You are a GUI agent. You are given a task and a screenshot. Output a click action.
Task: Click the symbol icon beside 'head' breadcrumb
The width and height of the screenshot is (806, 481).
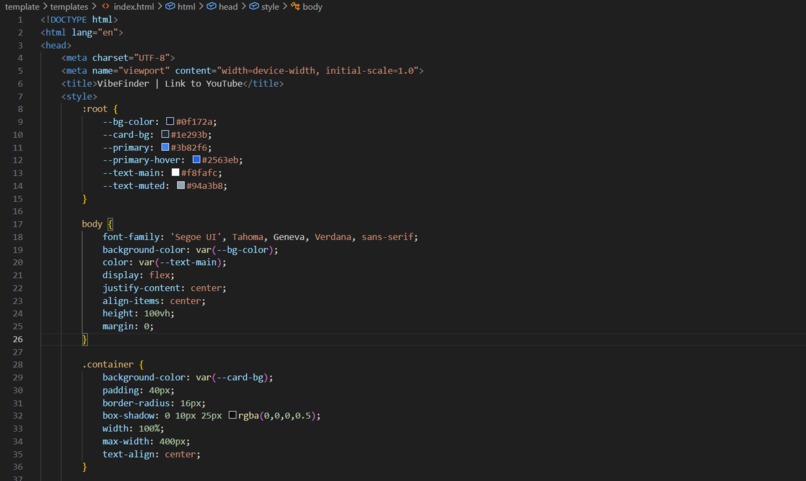click(211, 6)
